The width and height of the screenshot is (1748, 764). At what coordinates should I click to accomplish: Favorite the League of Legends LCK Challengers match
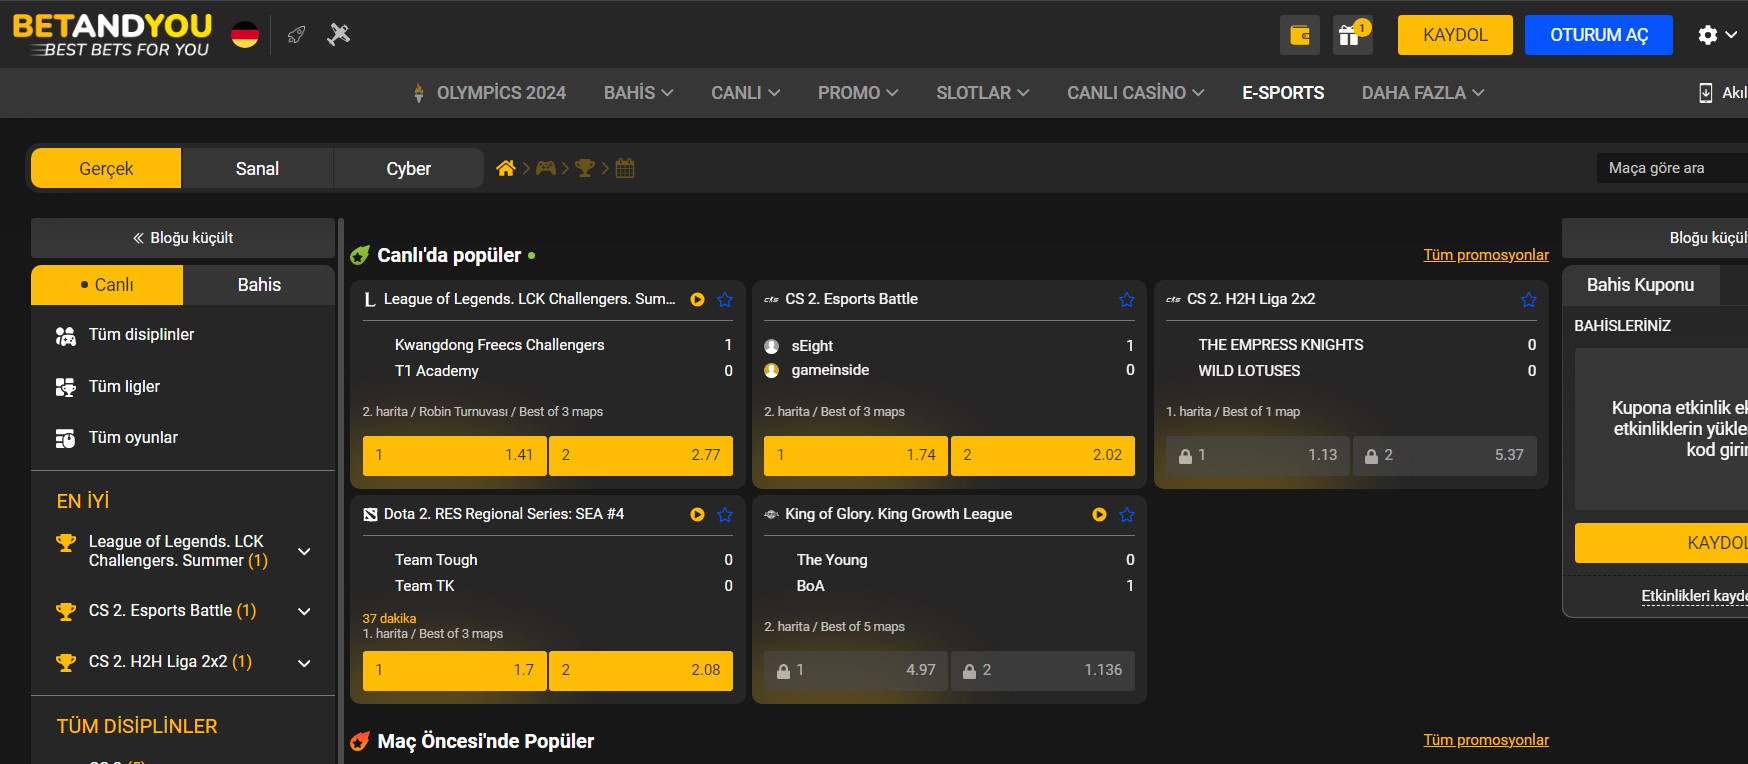pyautogui.click(x=725, y=299)
